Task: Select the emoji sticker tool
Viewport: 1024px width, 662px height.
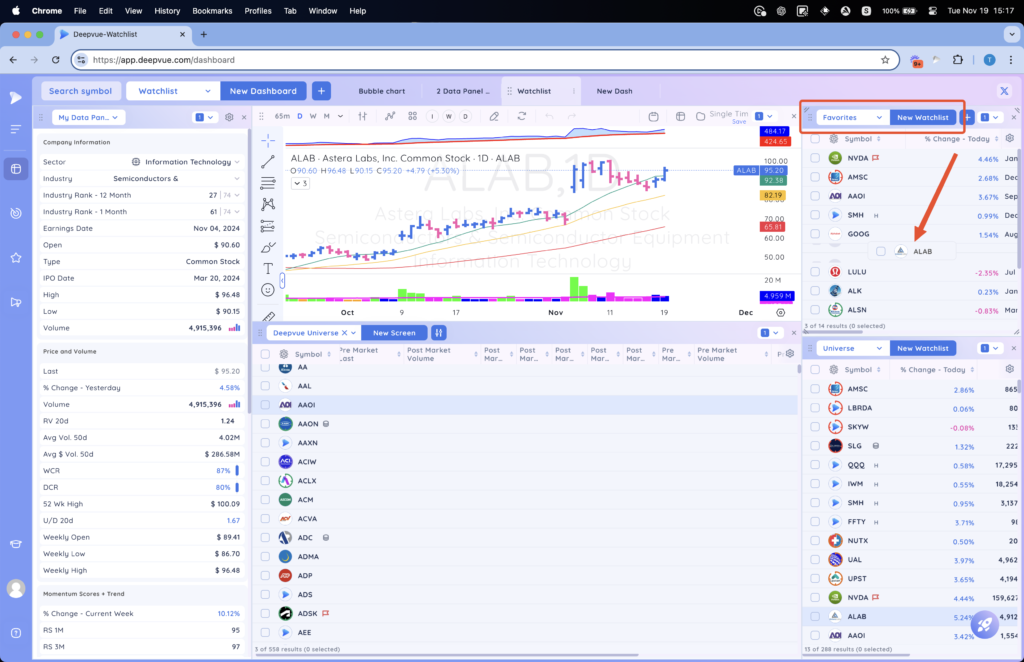Action: click(268, 290)
